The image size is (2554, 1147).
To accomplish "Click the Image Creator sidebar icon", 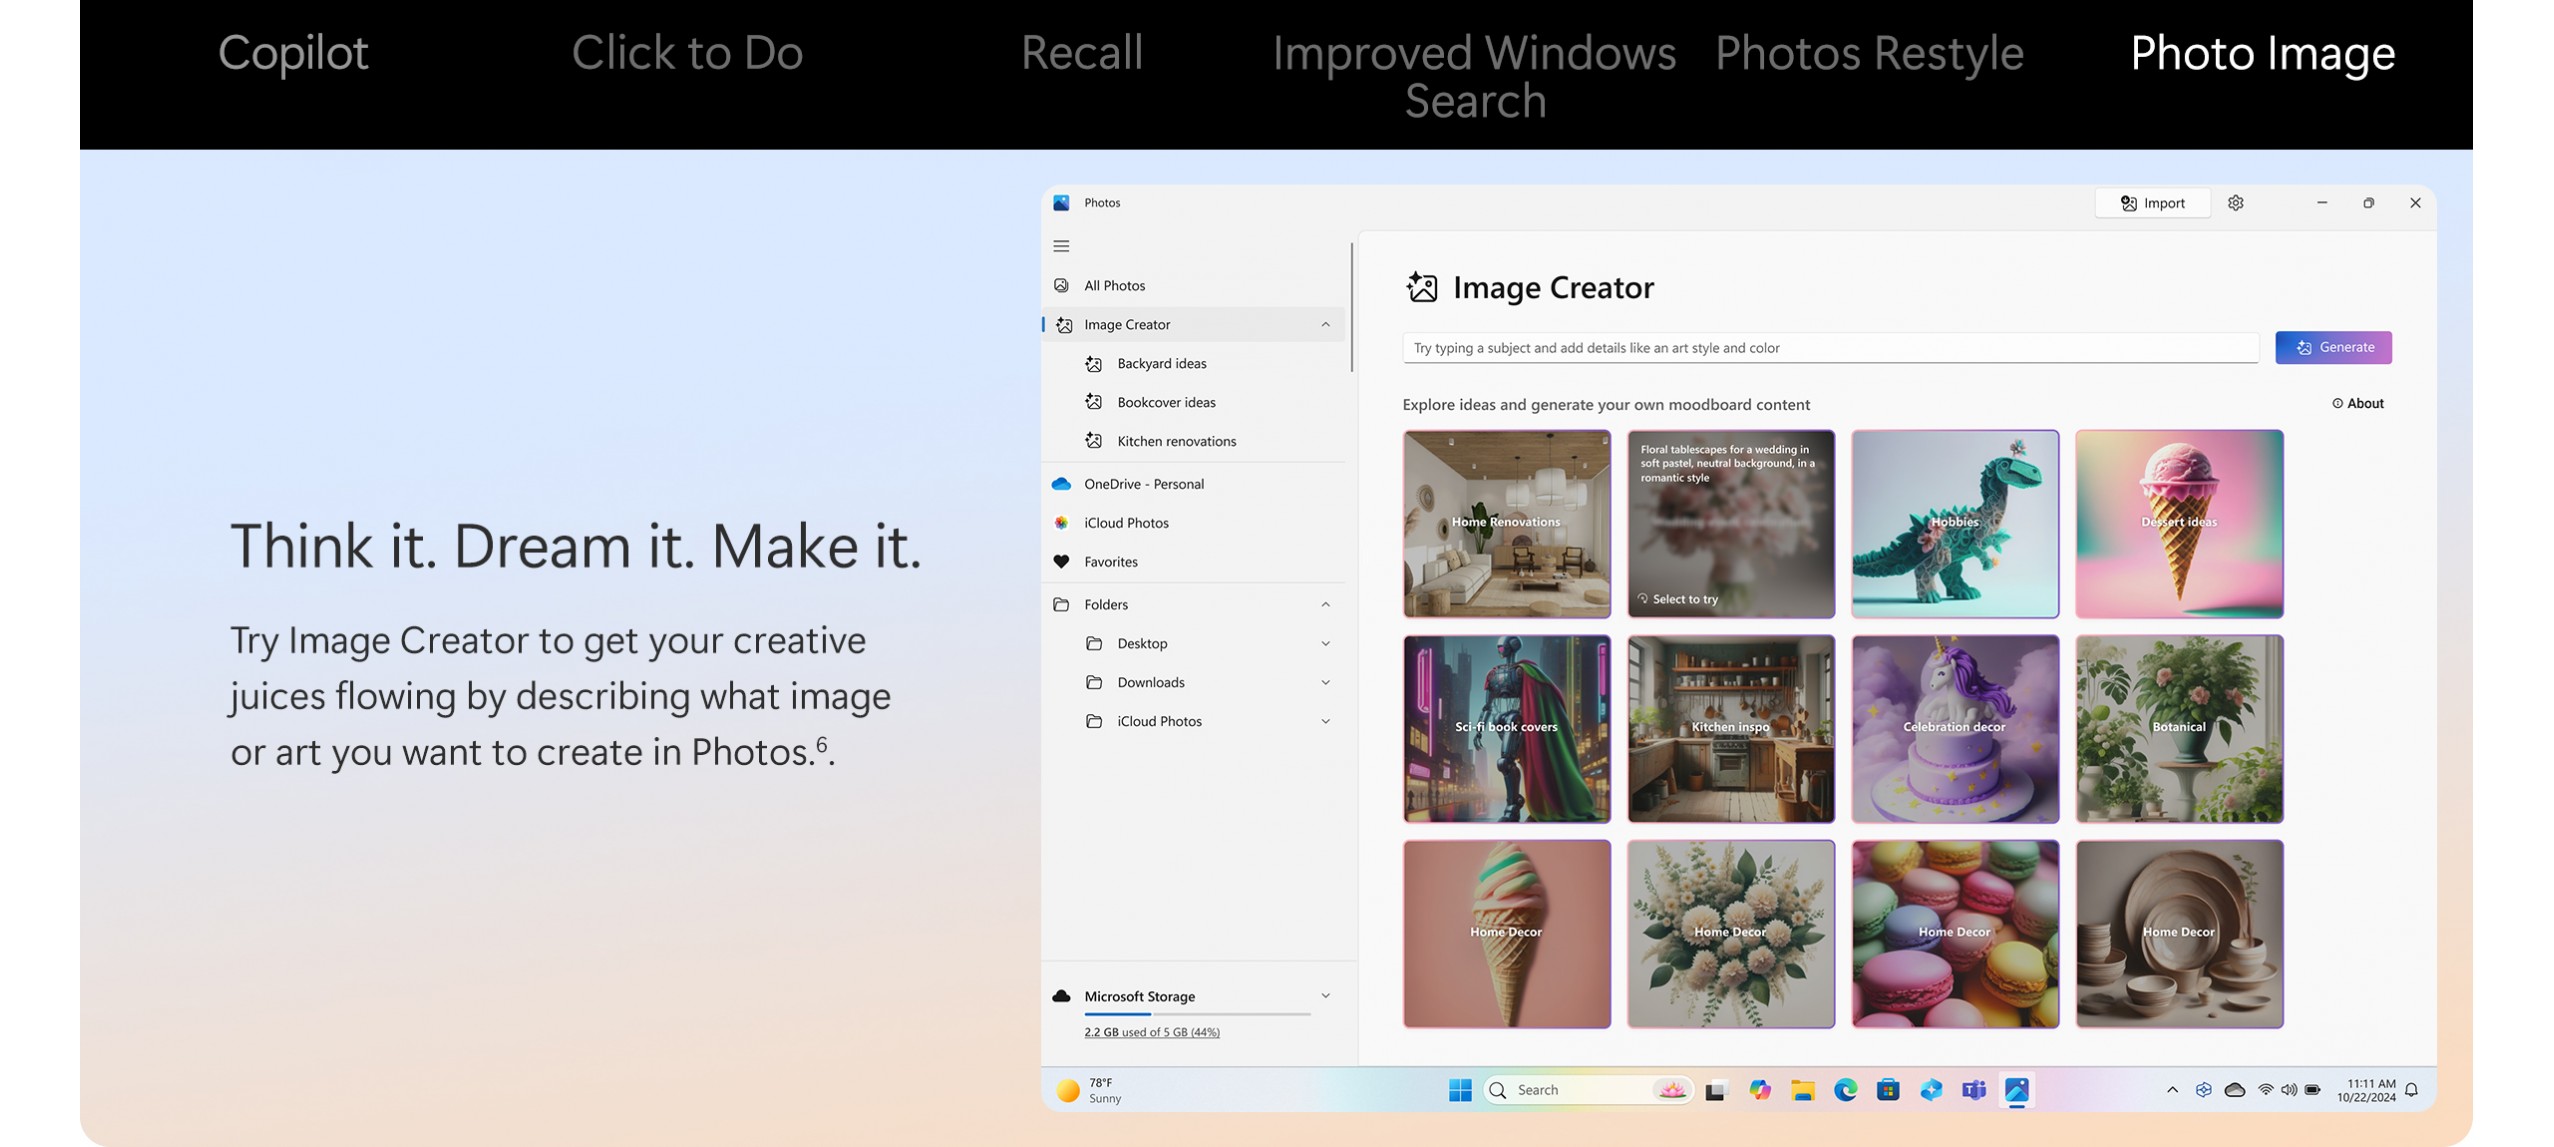I will coord(1064,325).
